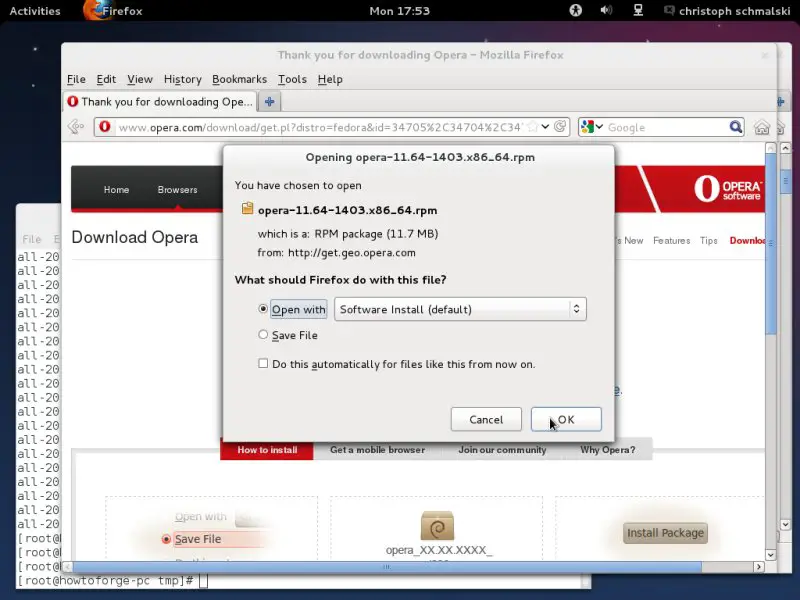Select the Why Opera? tab
Image resolution: width=800 pixels, height=600 pixels.
click(x=608, y=449)
